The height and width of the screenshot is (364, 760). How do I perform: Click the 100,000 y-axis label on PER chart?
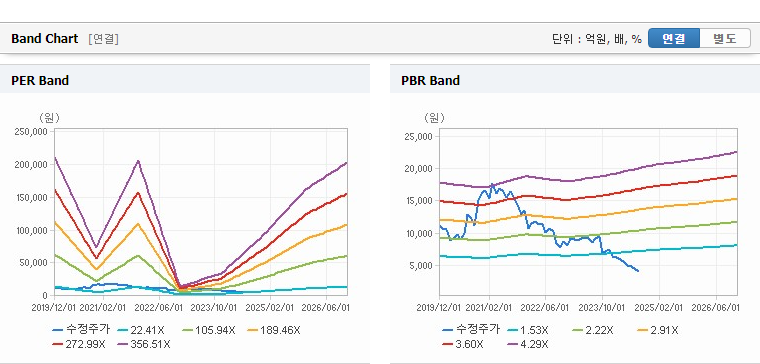point(32,230)
